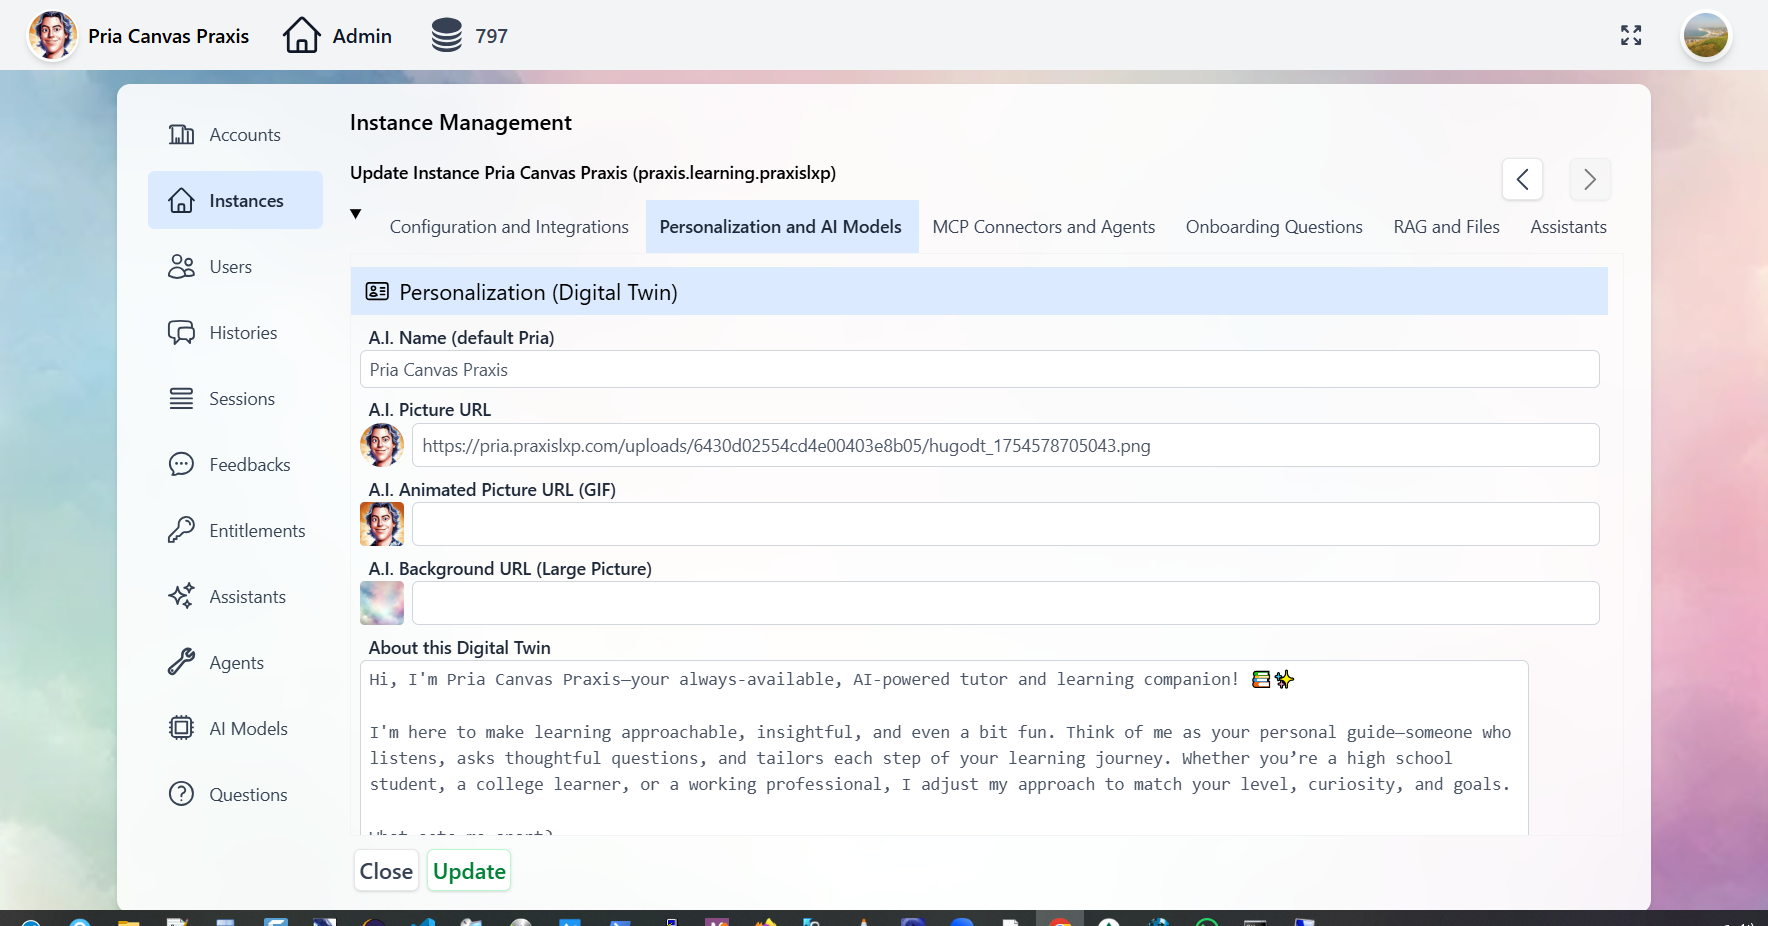
Task: Open the Assistants sparkle icon in sidebar
Action: [x=181, y=597]
